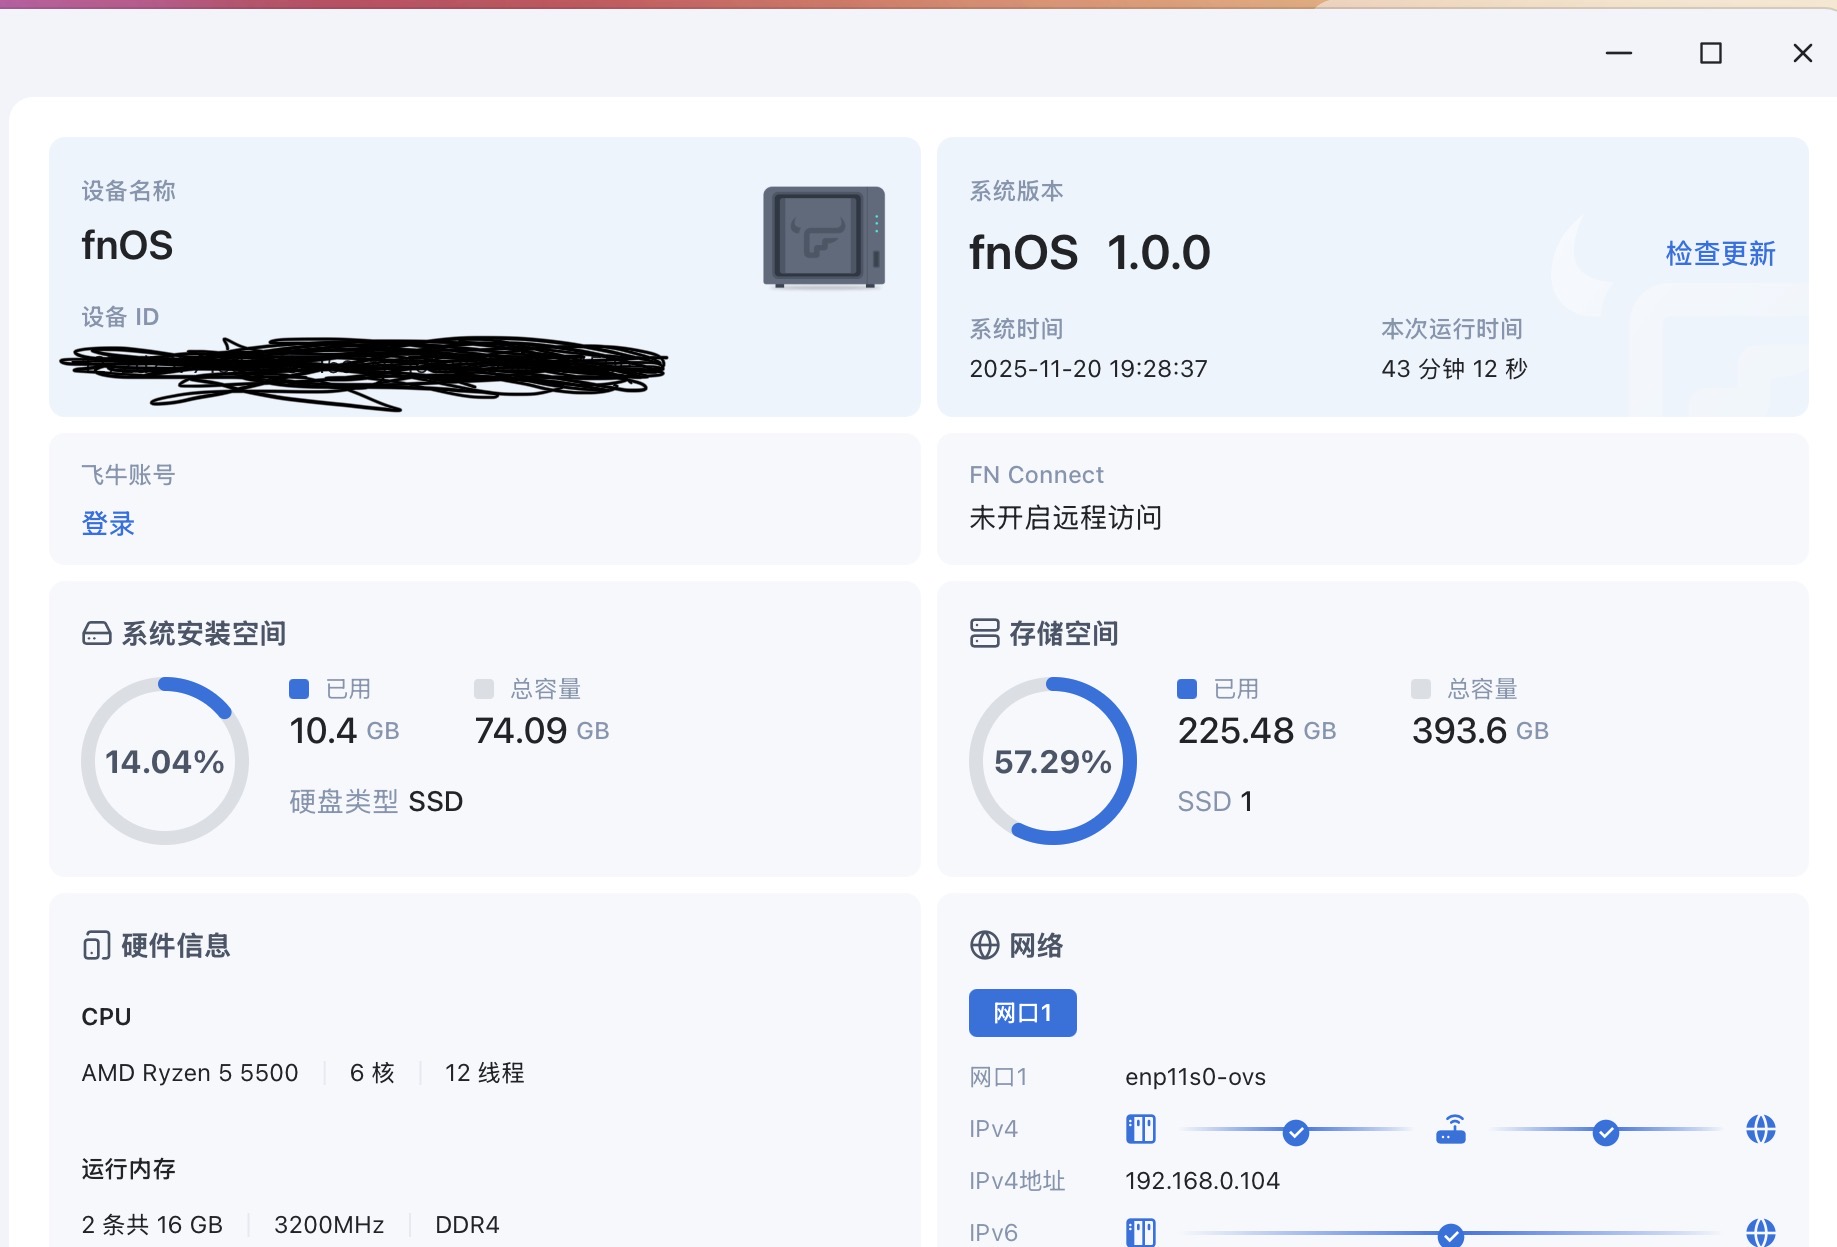Click the system install space drive icon
Image resolution: width=1837 pixels, height=1247 pixels.
(x=97, y=634)
